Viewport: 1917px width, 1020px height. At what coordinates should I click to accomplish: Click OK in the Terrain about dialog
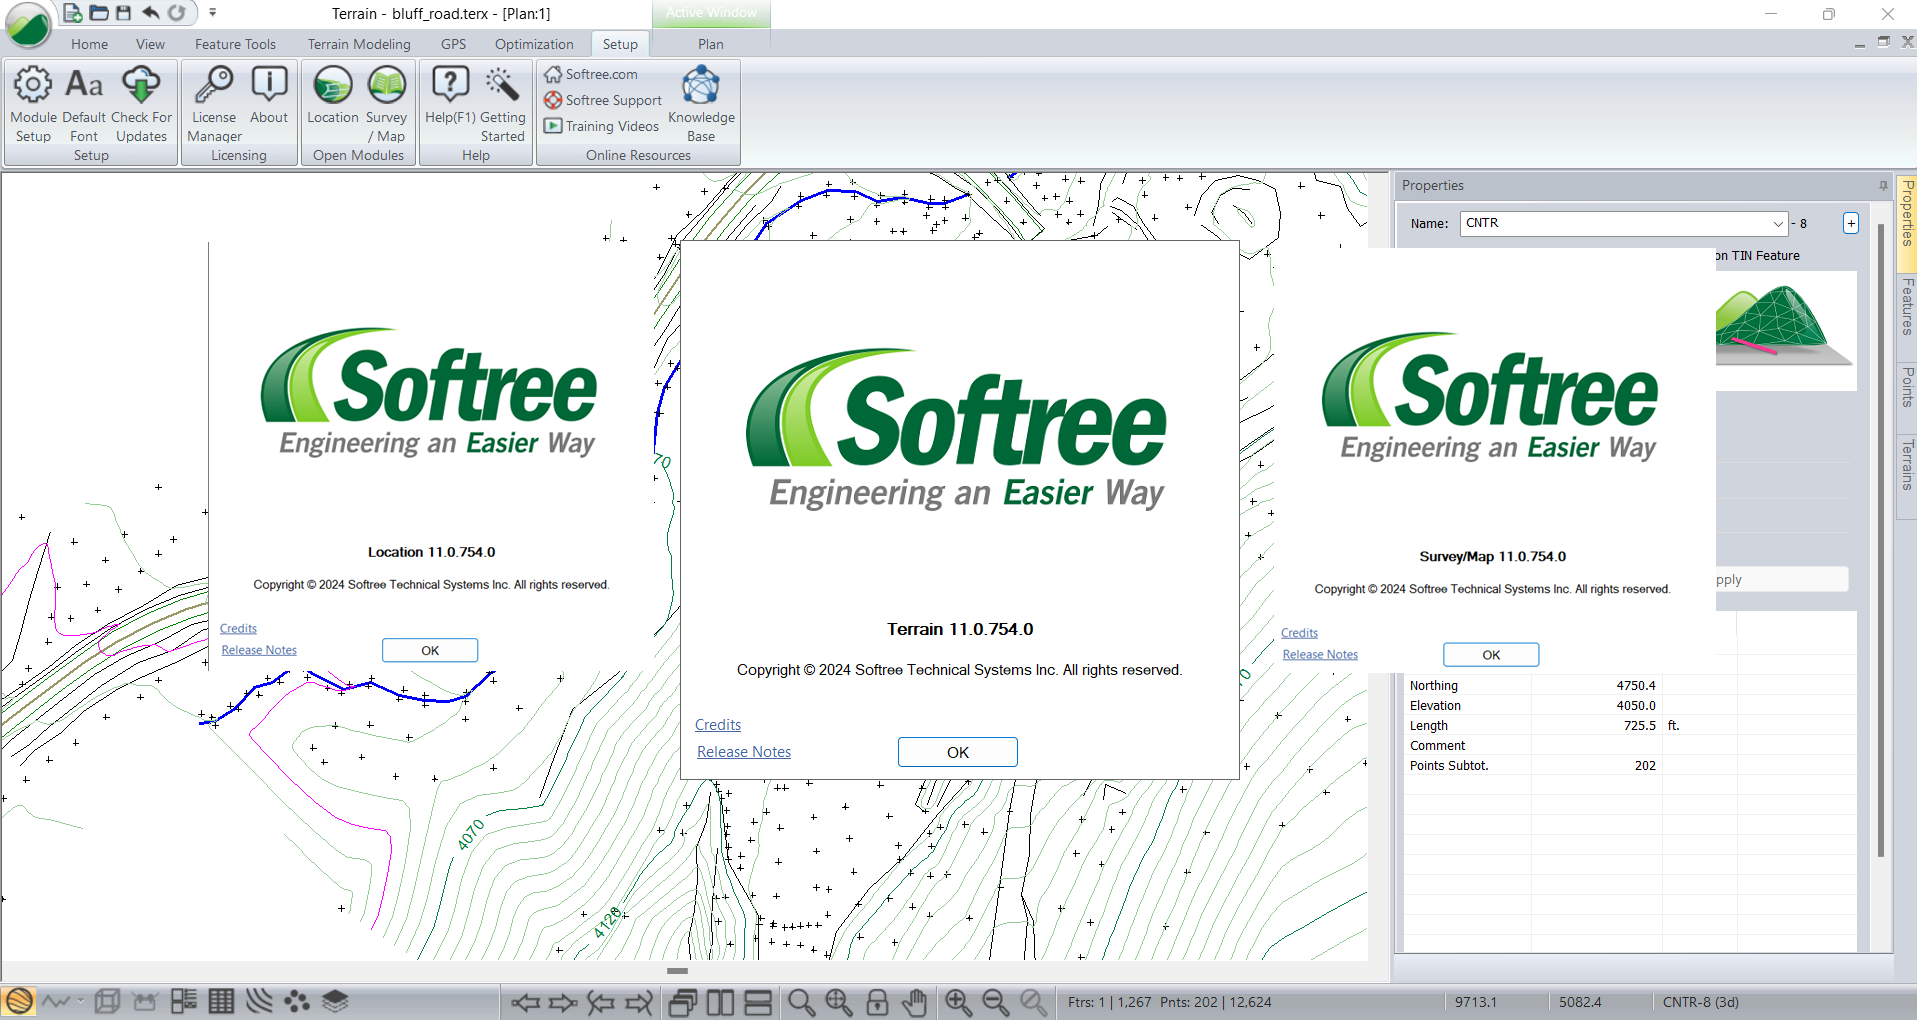coord(958,752)
